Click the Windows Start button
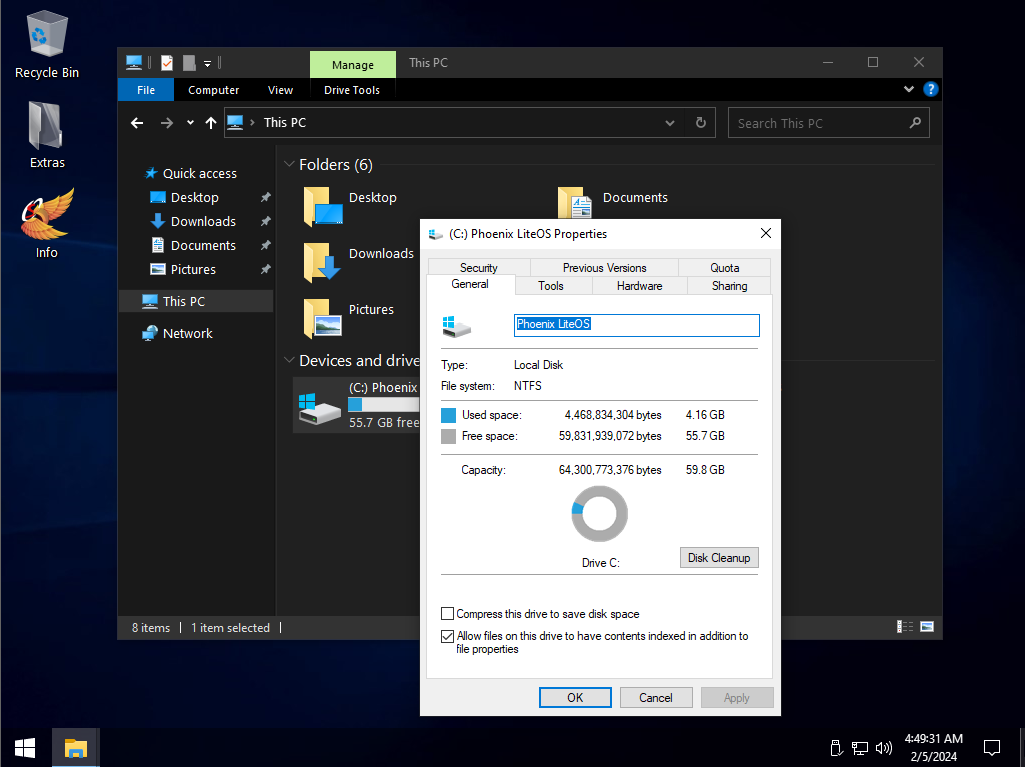The height and width of the screenshot is (767, 1025). (x=25, y=747)
